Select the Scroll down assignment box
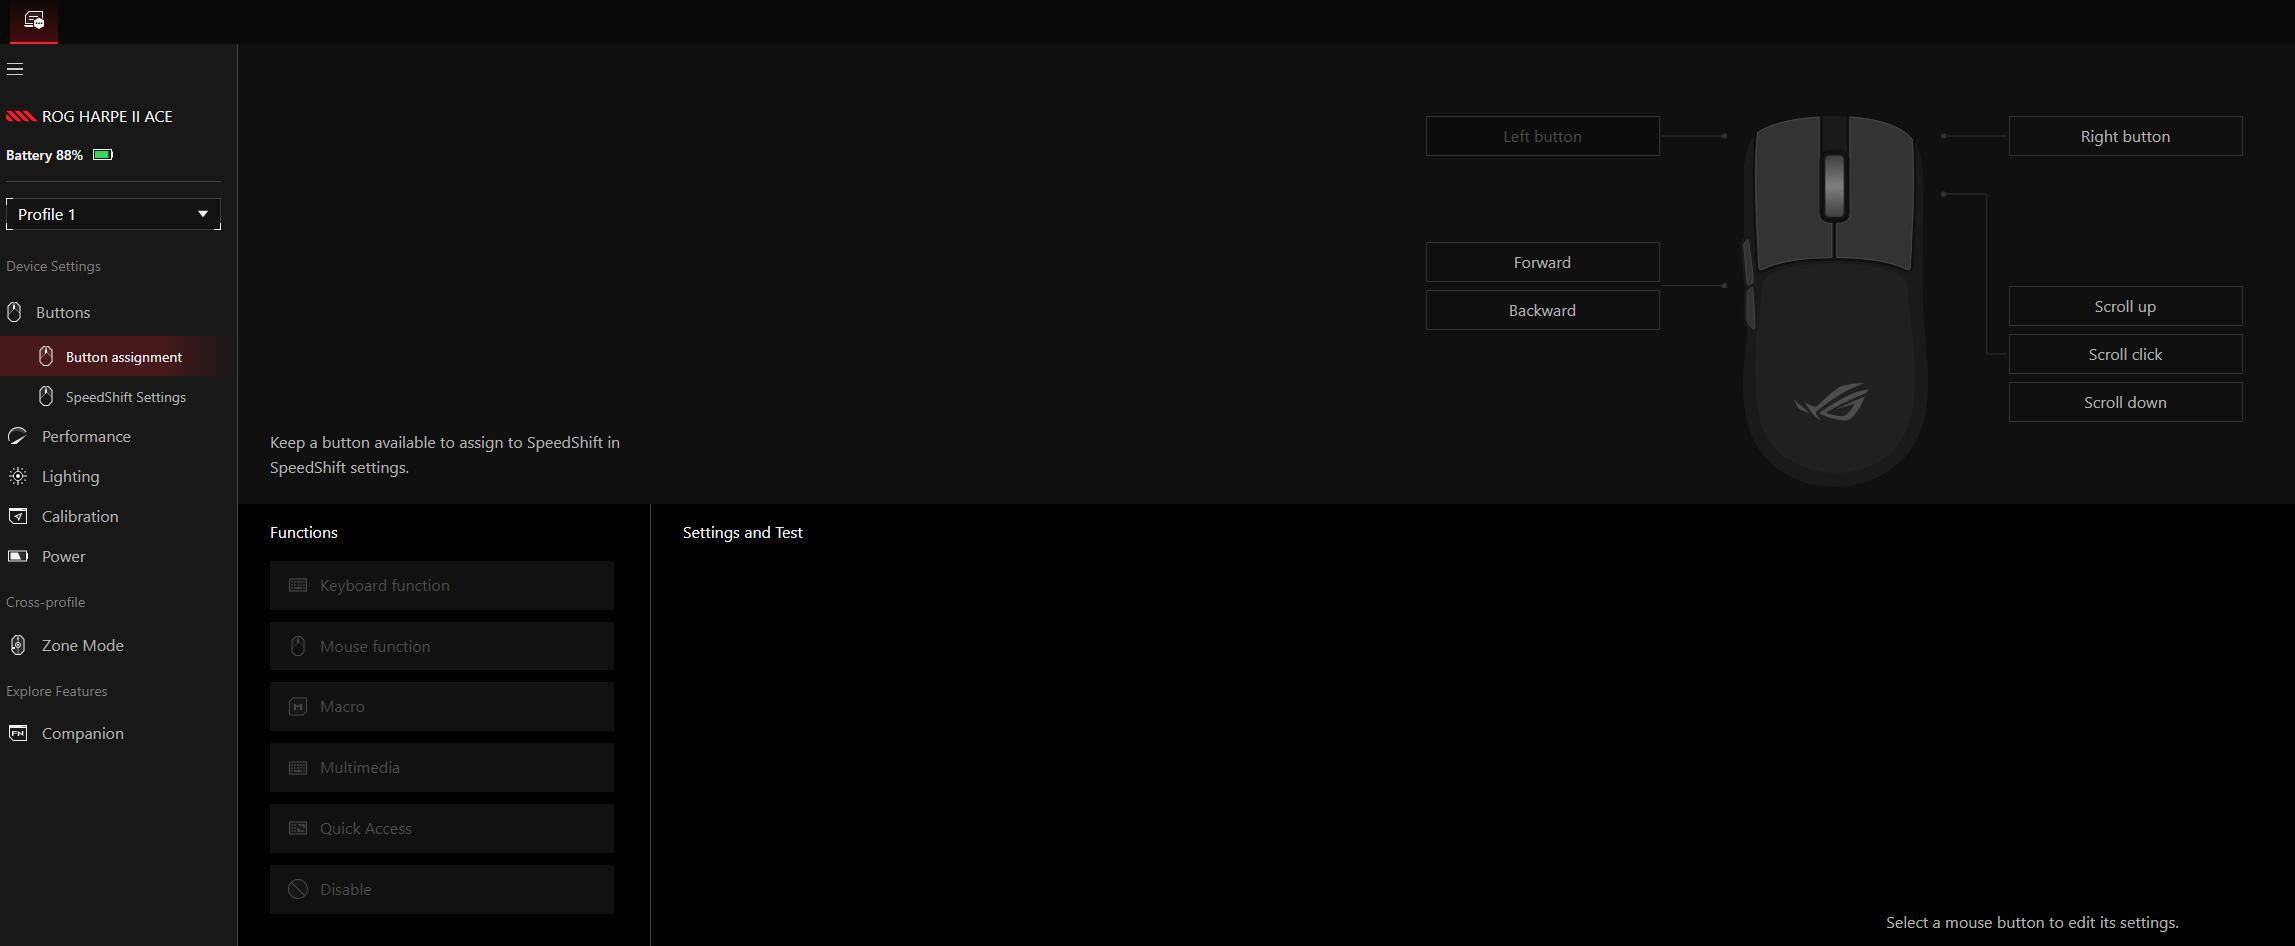 (x=2125, y=402)
